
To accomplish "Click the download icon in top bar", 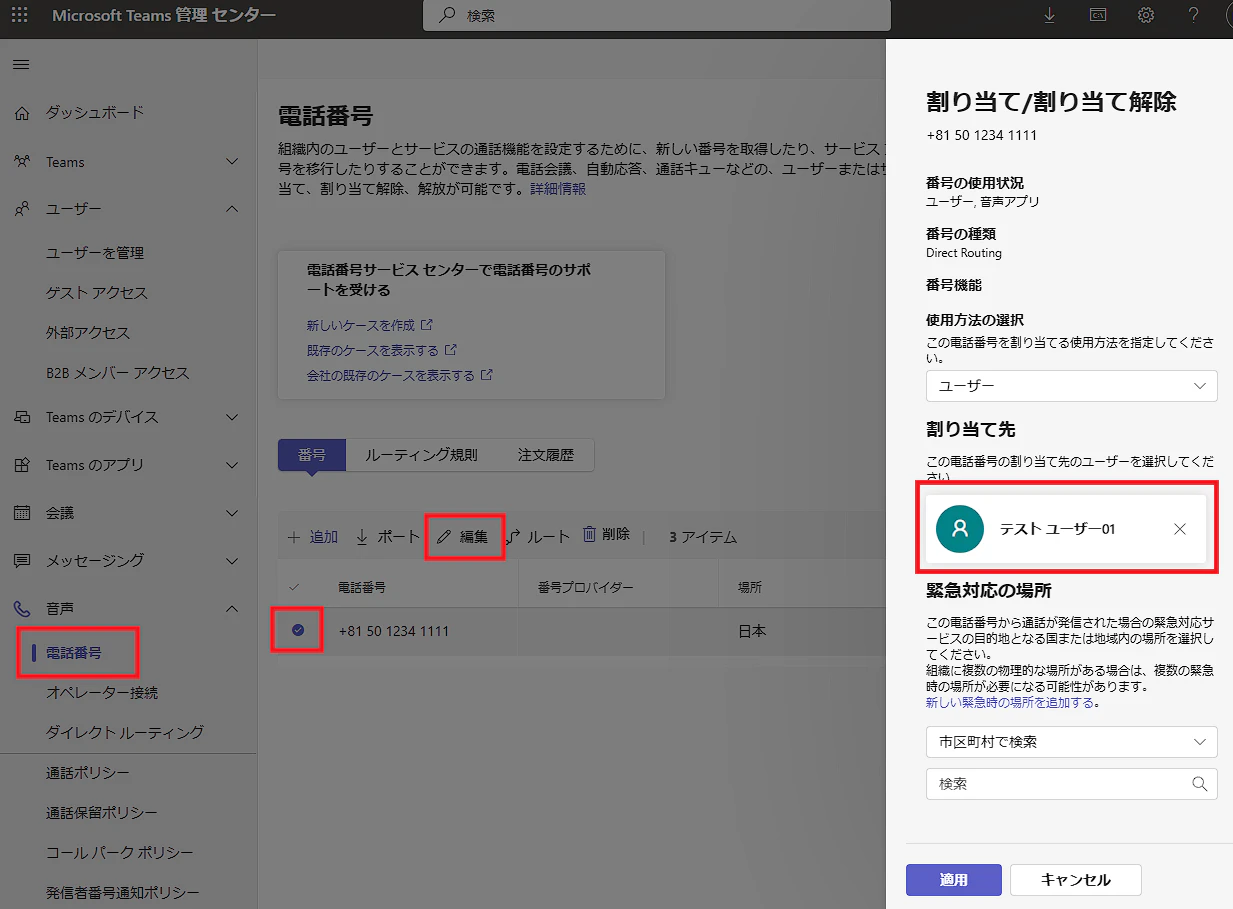I will click(1049, 15).
